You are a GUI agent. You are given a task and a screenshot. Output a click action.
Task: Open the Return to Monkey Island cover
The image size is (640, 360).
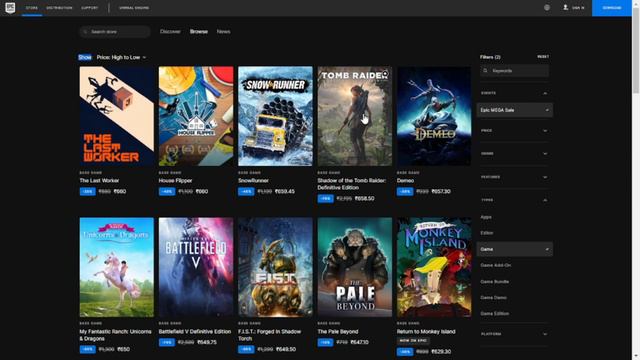tap(434, 267)
